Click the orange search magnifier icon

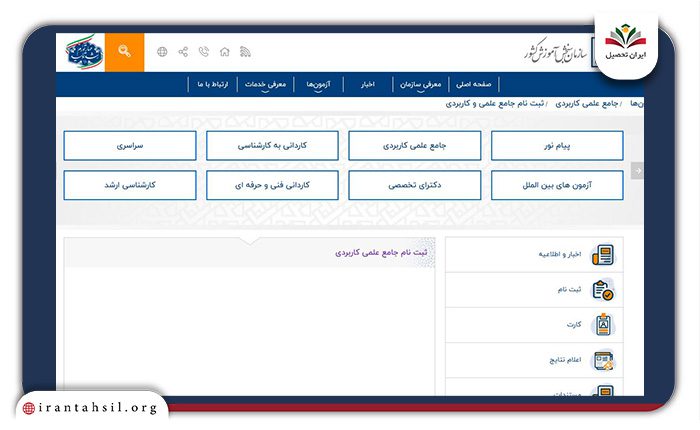point(125,52)
